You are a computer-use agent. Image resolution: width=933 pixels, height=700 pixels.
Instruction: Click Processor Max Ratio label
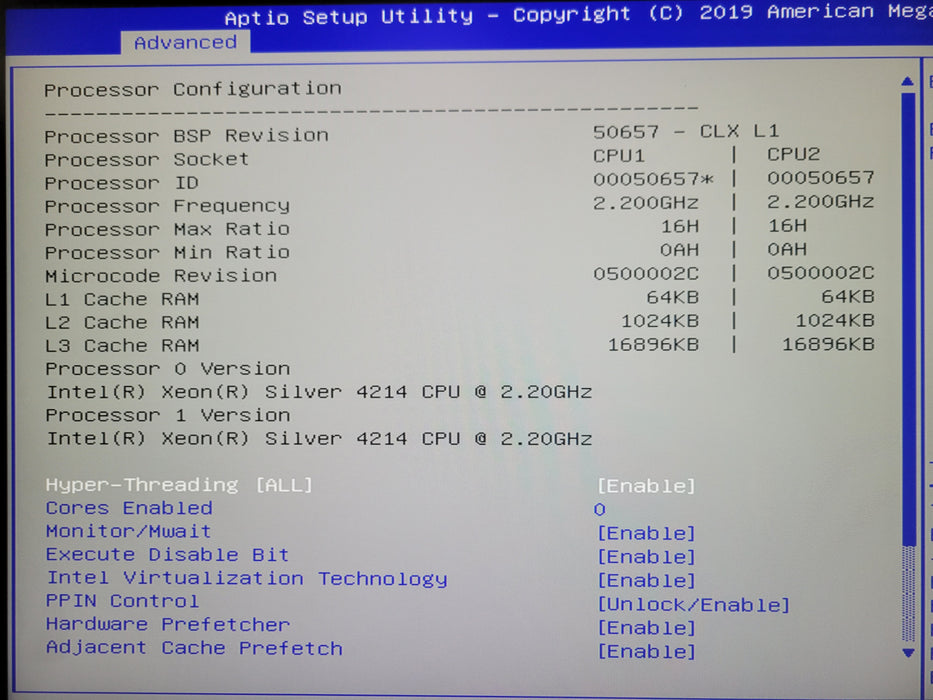167,229
